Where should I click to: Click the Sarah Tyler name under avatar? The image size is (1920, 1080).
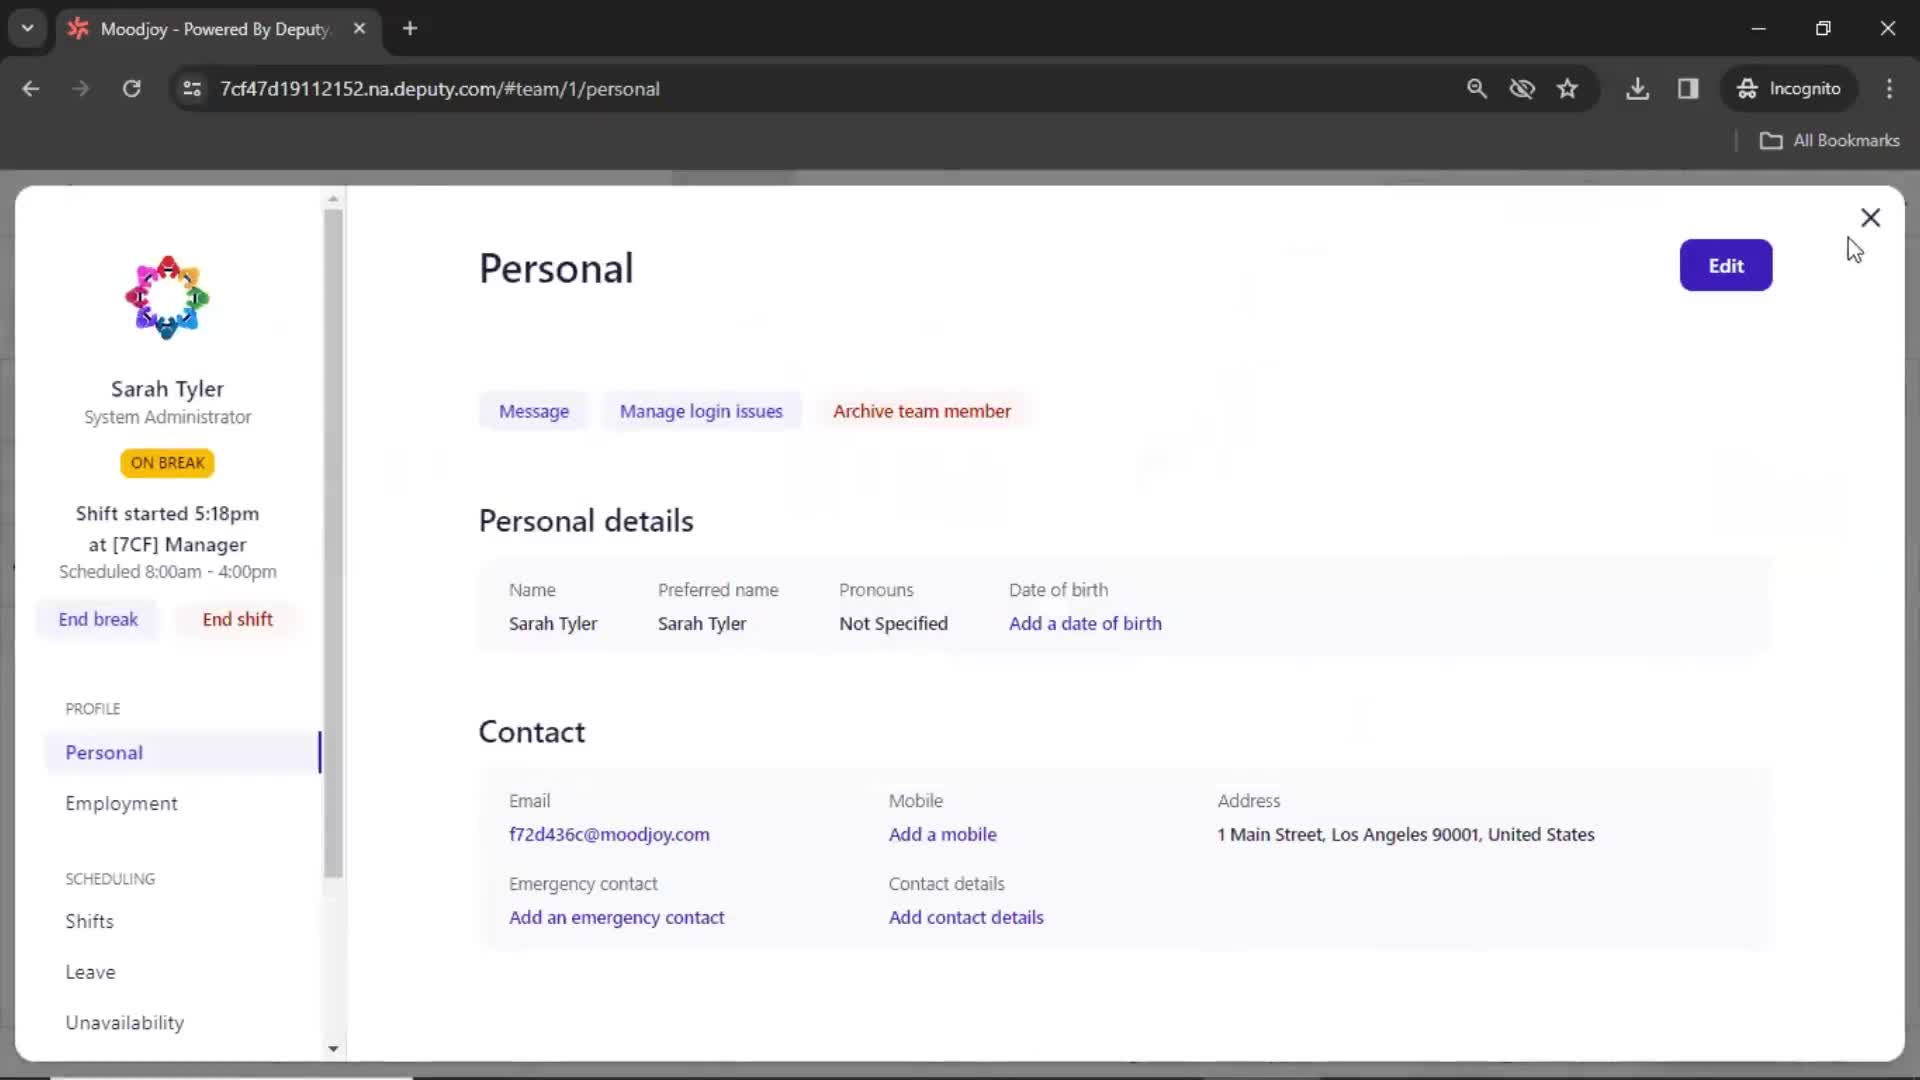coord(167,389)
